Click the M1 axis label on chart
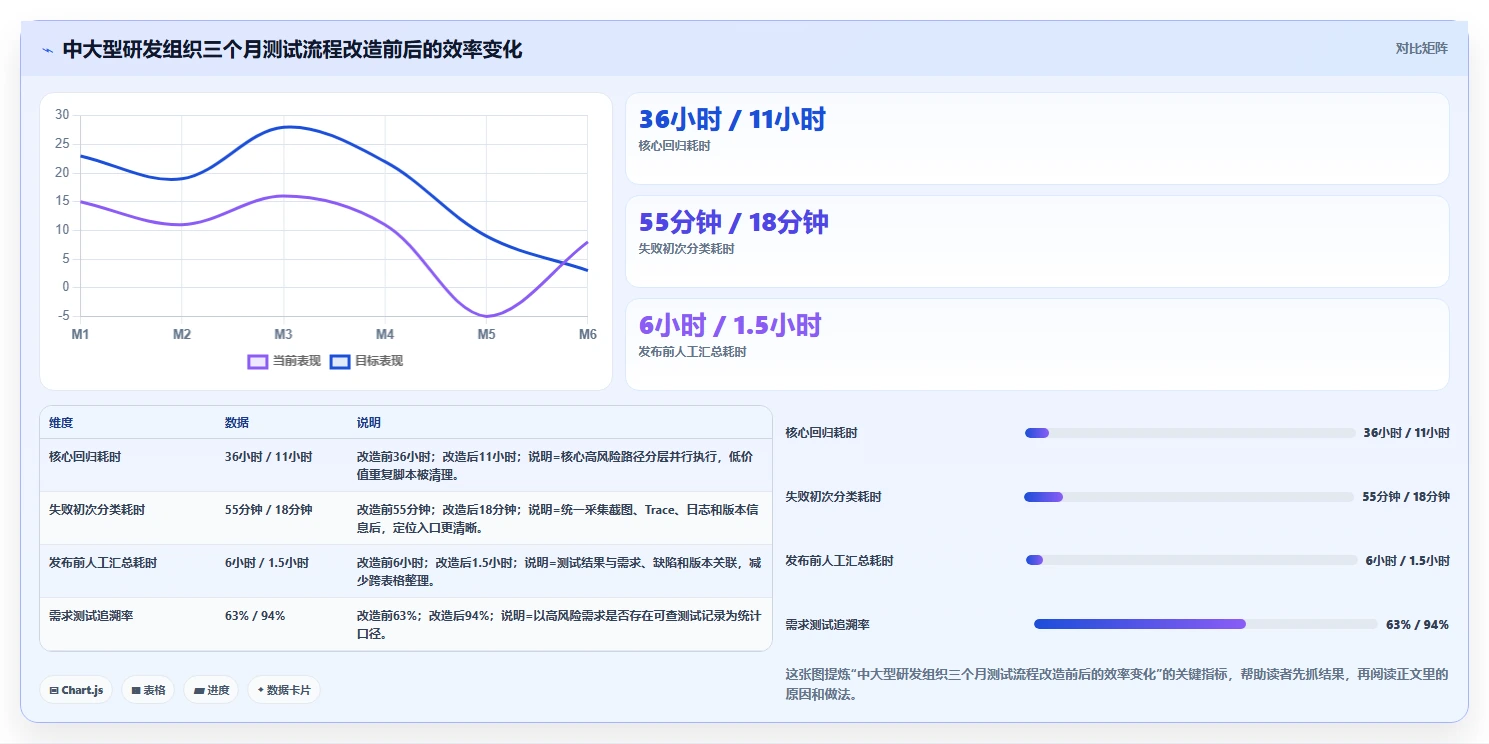Screen dimensions: 1489x744 click(80, 334)
